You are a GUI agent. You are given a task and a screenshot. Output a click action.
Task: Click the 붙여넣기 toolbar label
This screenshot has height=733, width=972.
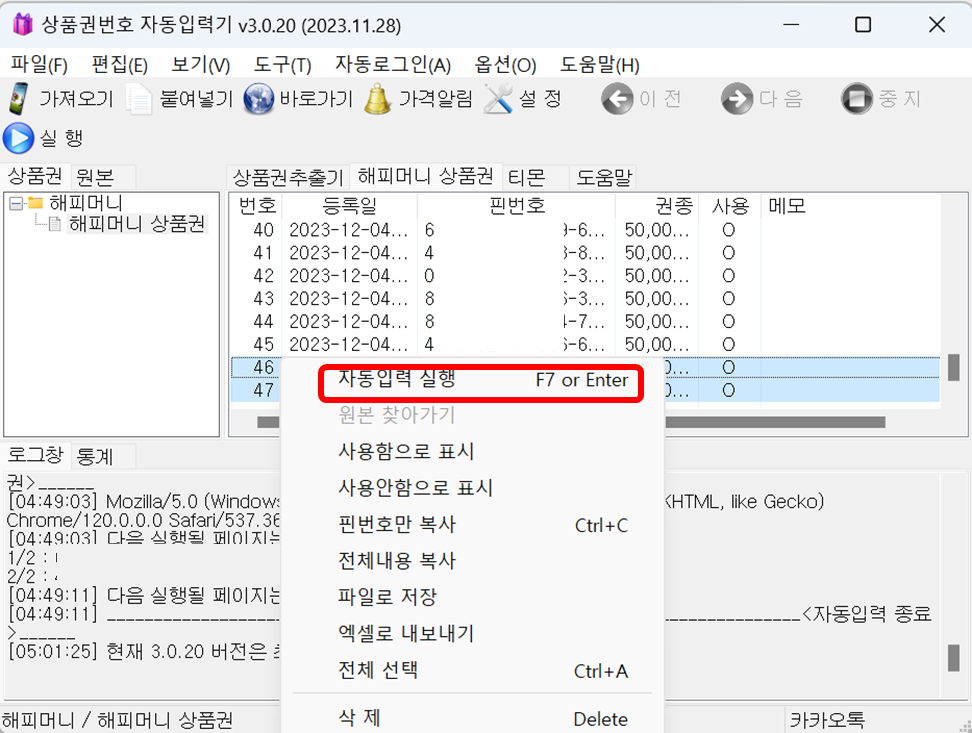197,99
